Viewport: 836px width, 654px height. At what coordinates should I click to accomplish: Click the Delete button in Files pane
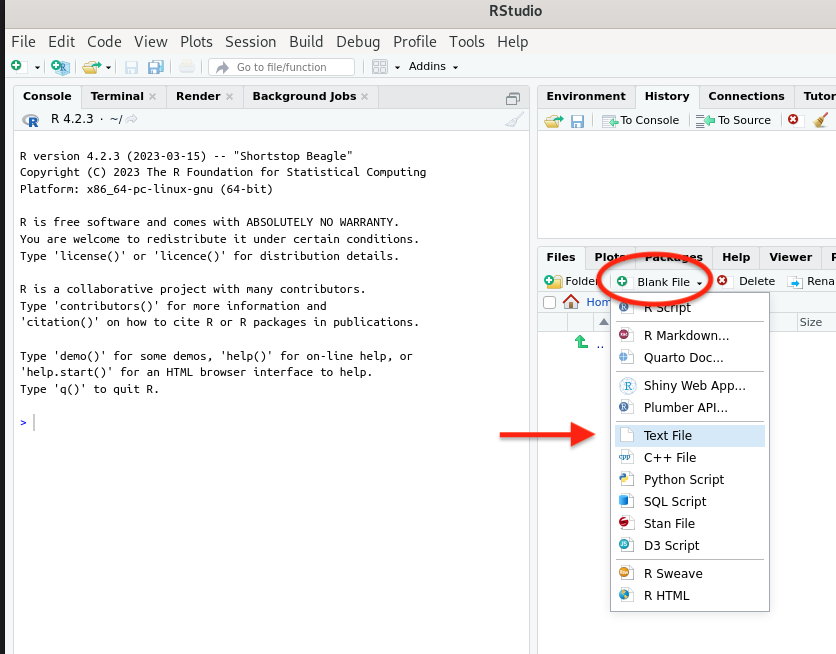[746, 281]
